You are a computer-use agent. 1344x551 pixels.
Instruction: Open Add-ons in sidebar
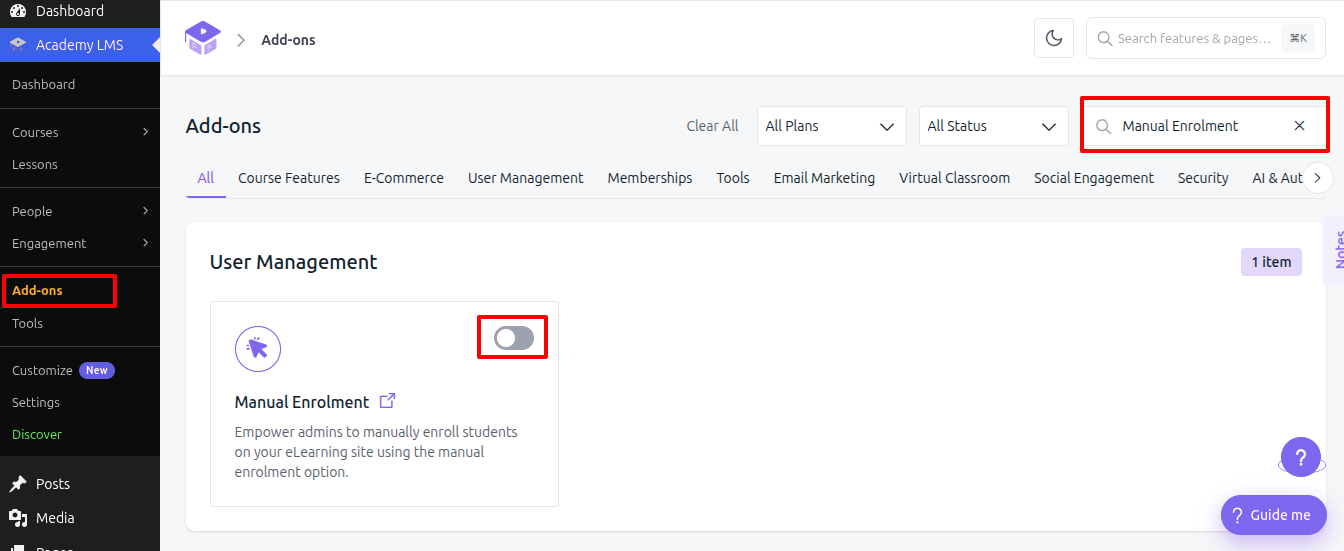pyautogui.click(x=37, y=290)
